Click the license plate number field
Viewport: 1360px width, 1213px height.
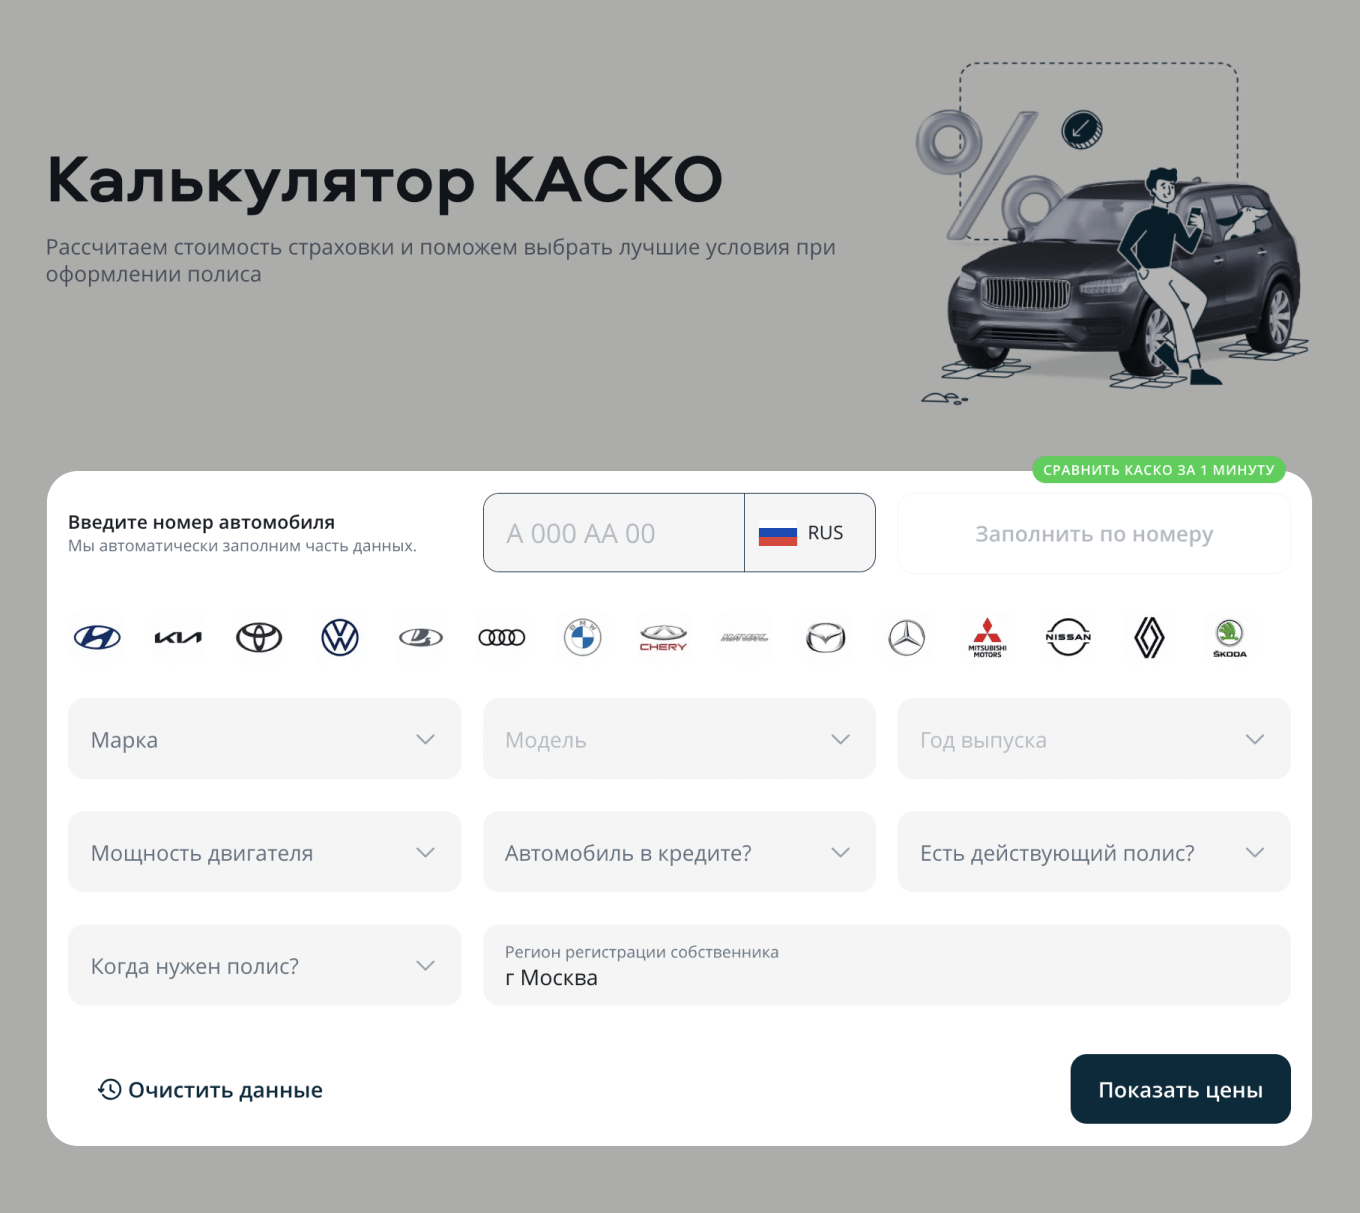[x=613, y=533]
